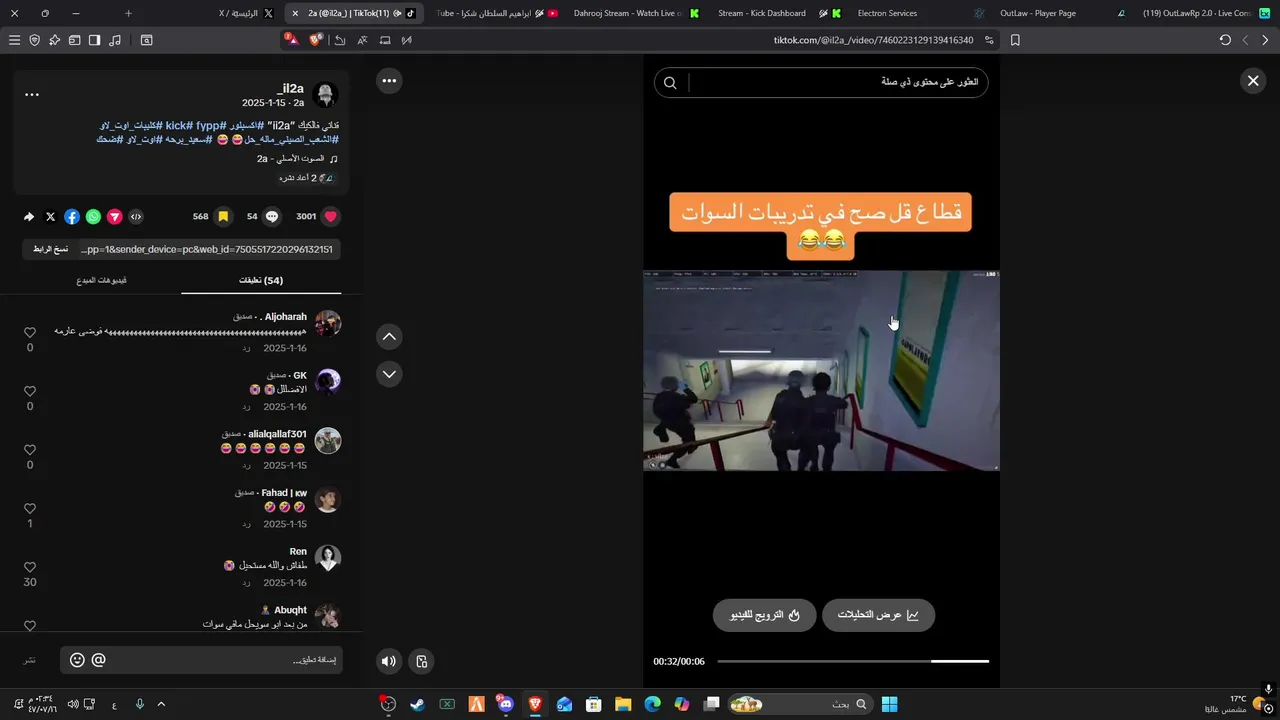Open a new browser tab
Viewport: 1280px width, 720px height.
click(x=128, y=13)
